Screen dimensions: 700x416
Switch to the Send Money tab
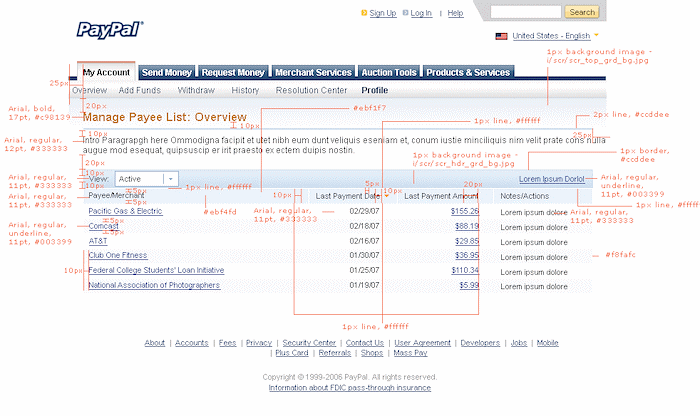pyautogui.click(x=167, y=72)
